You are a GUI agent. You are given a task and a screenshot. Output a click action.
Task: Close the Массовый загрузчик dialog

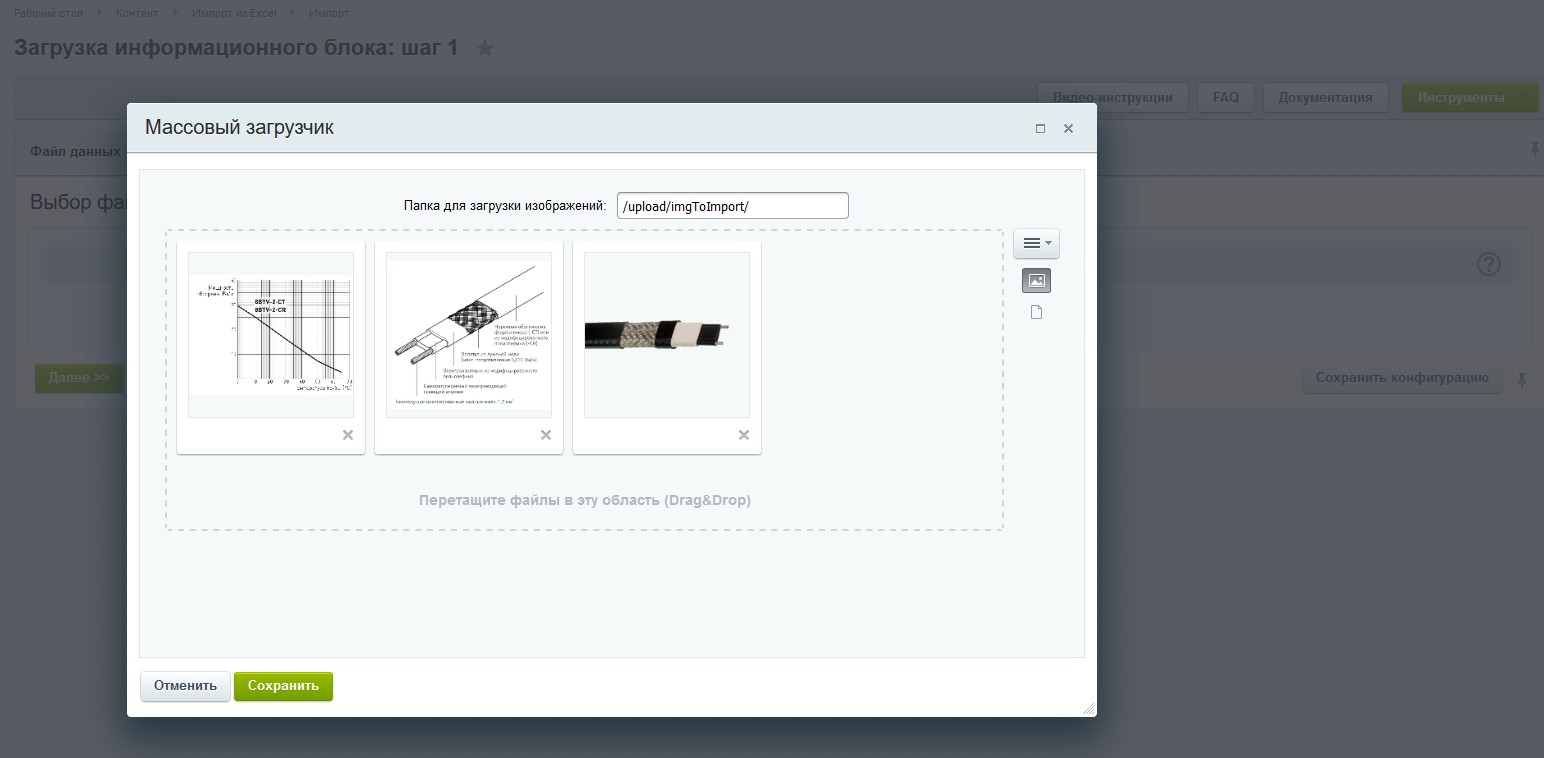point(1068,128)
